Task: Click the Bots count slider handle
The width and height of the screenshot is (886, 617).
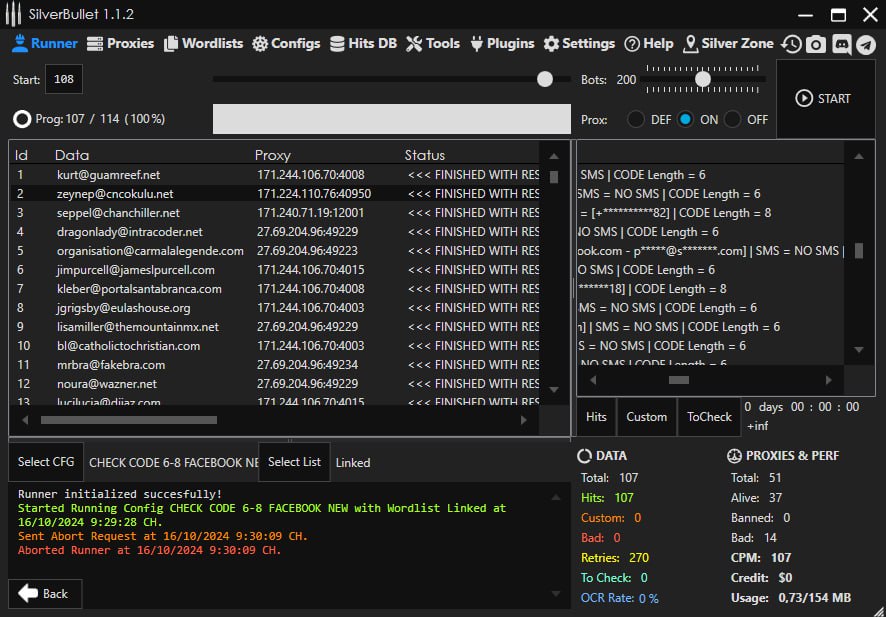Action: pyautogui.click(x=703, y=79)
